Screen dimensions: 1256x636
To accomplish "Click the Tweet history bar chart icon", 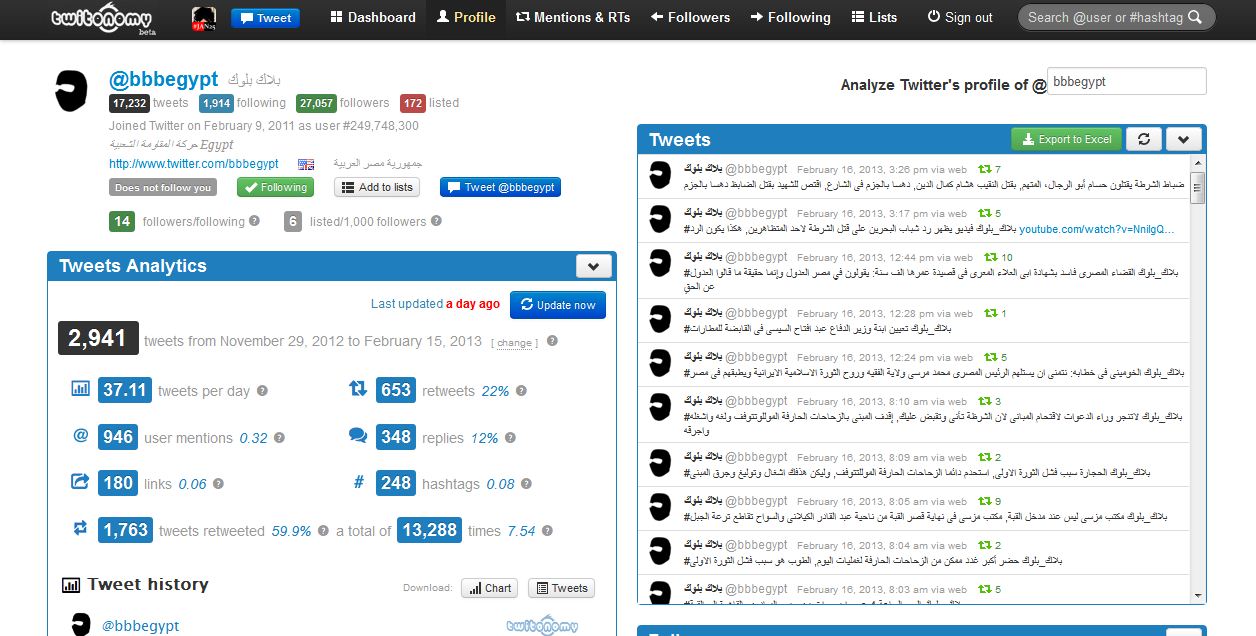I will 71,585.
